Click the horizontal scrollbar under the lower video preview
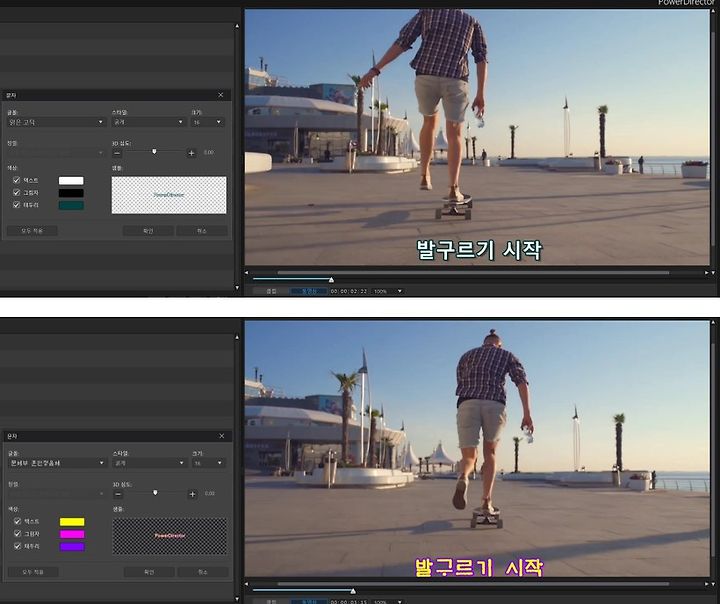 (x=473, y=584)
